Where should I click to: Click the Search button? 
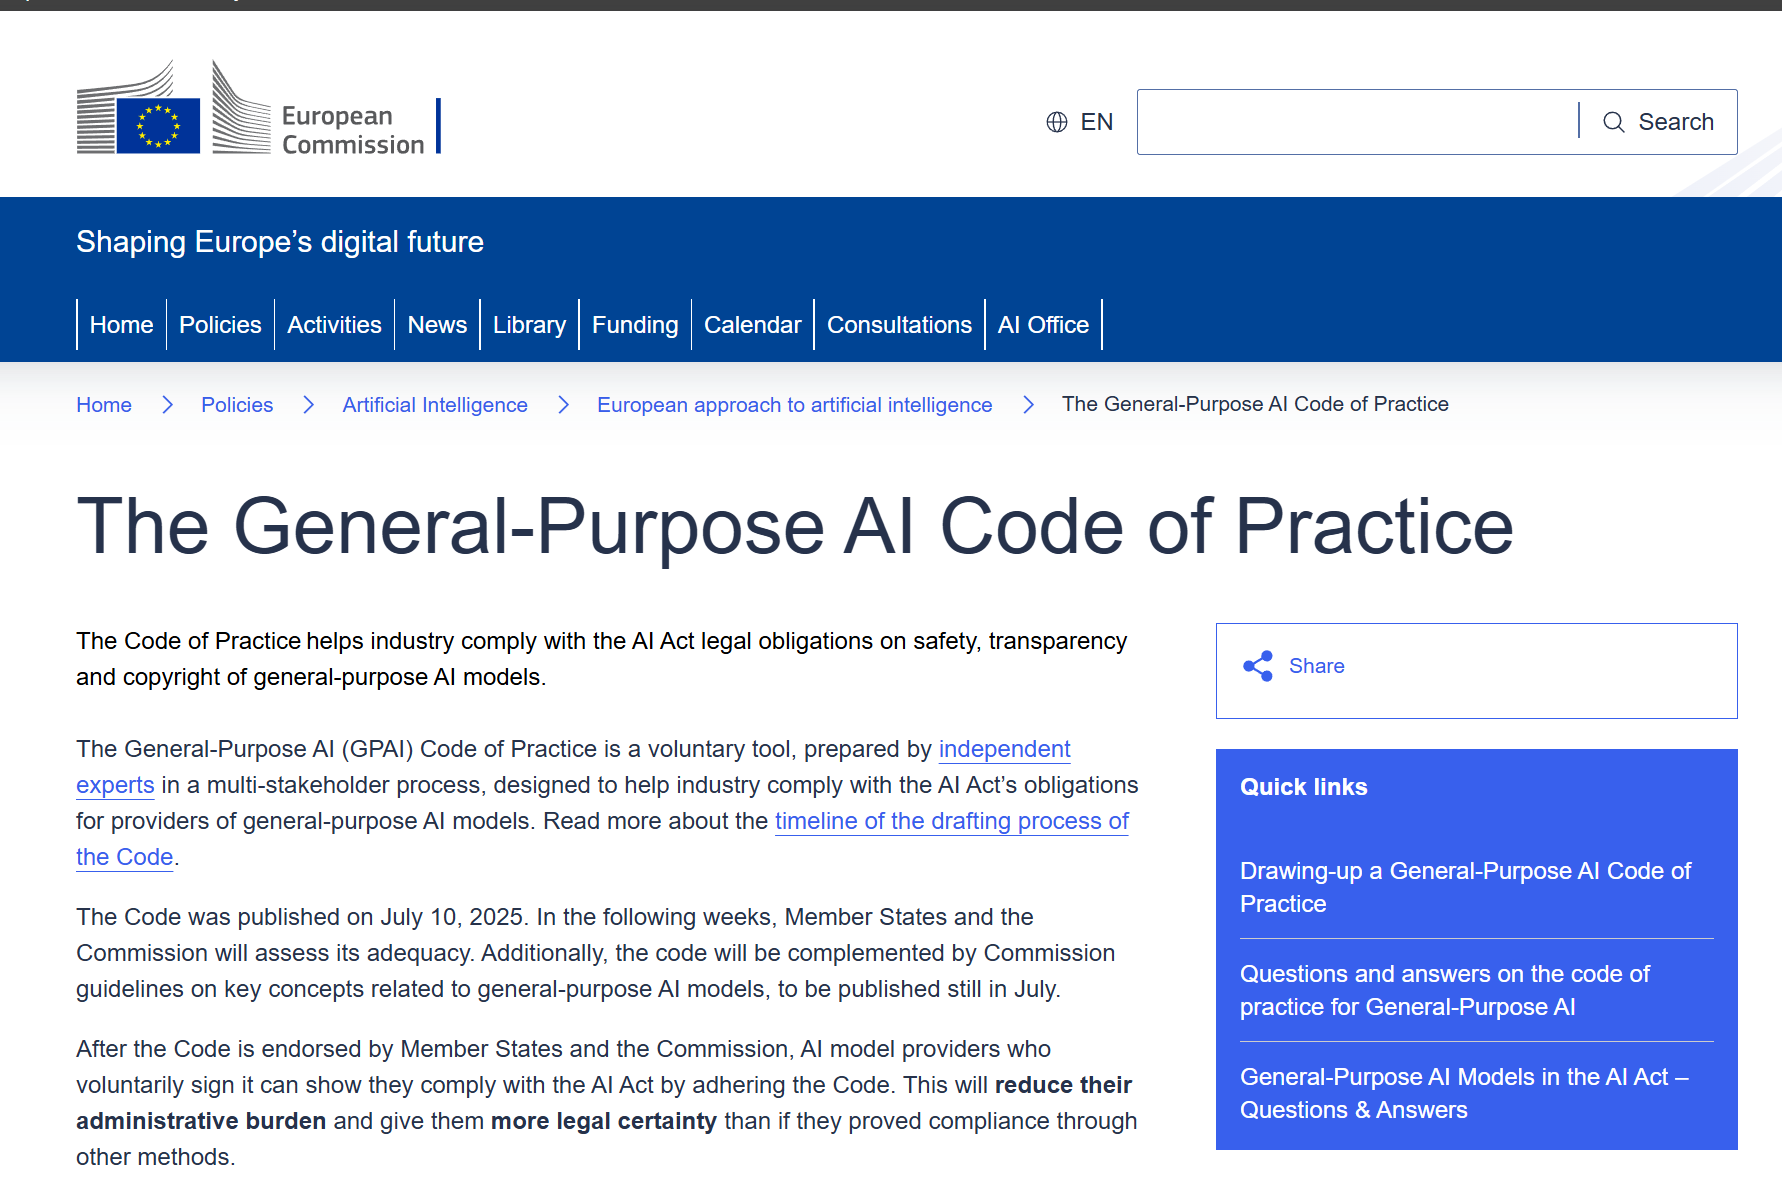1659,122
